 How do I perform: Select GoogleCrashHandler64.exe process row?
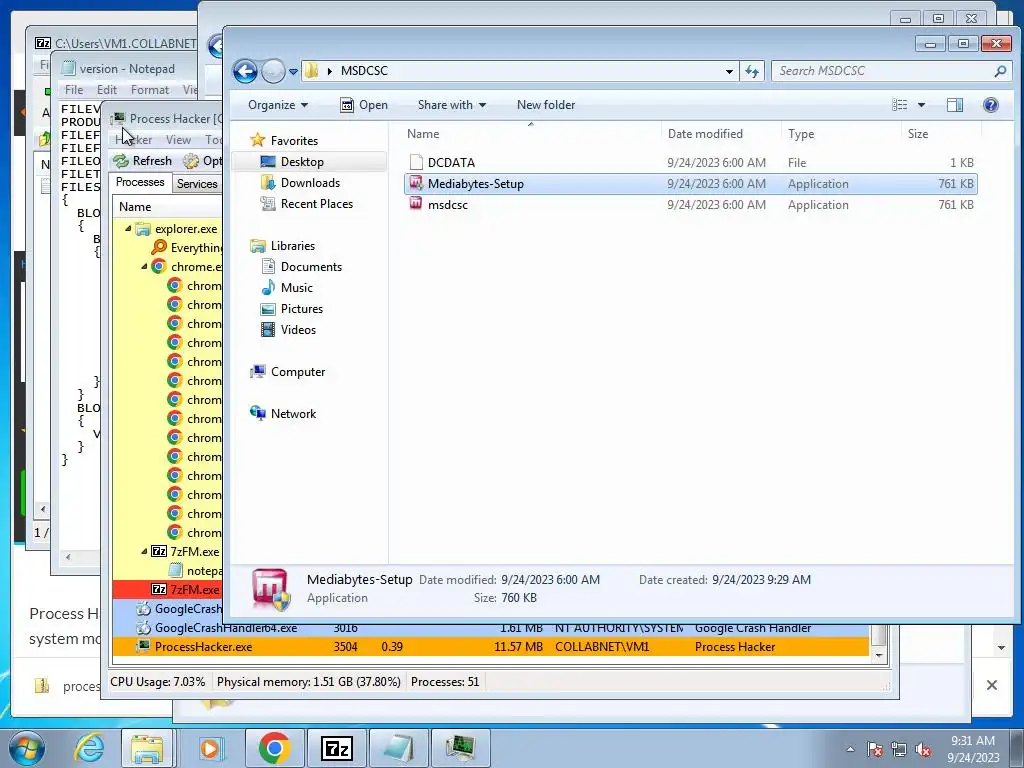490,628
